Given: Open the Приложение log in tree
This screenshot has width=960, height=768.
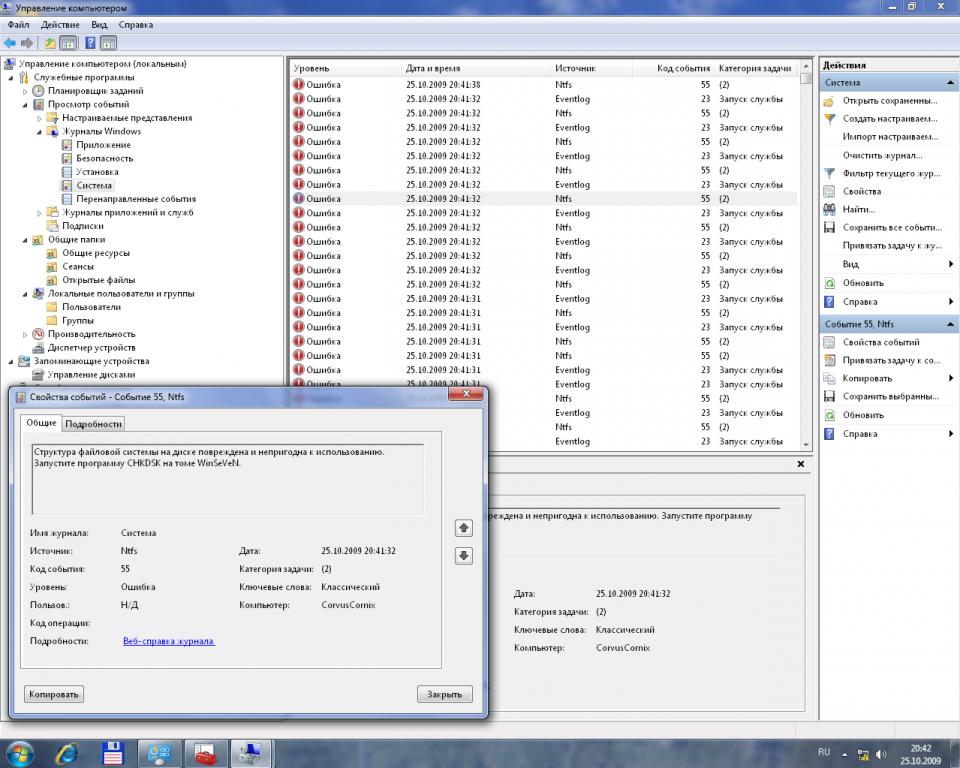Looking at the screenshot, I should click(103, 145).
